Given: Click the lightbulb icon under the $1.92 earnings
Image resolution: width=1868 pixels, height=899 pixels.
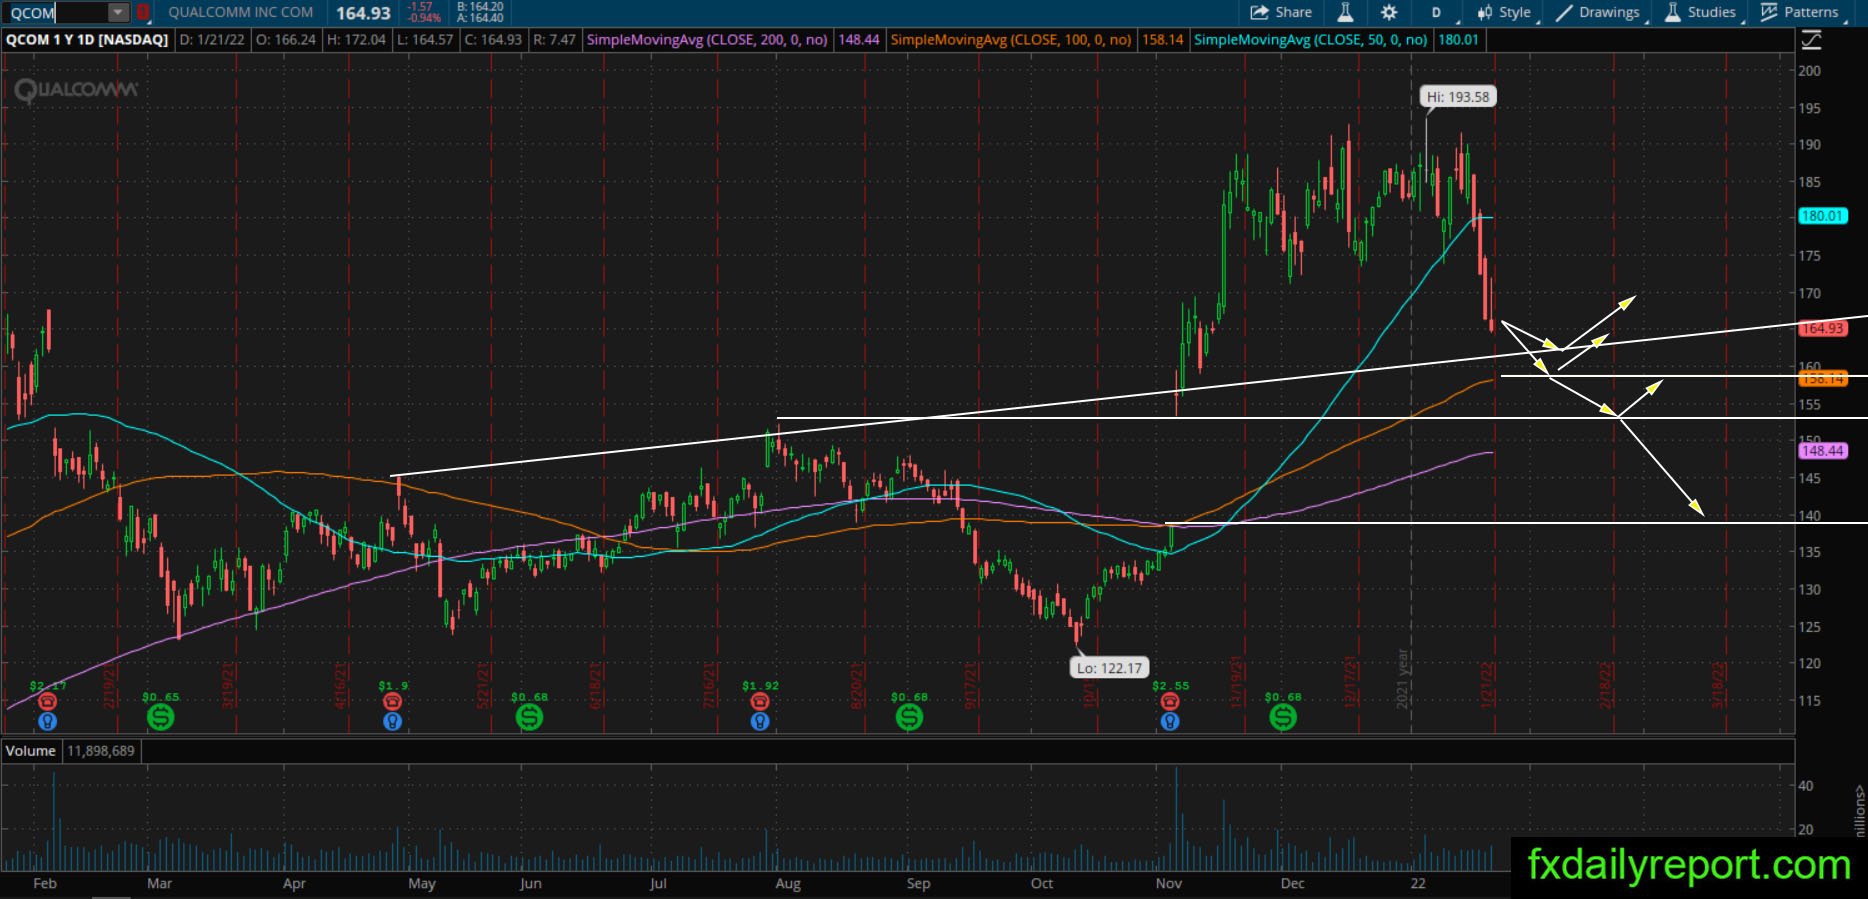Looking at the screenshot, I should click(x=760, y=721).
